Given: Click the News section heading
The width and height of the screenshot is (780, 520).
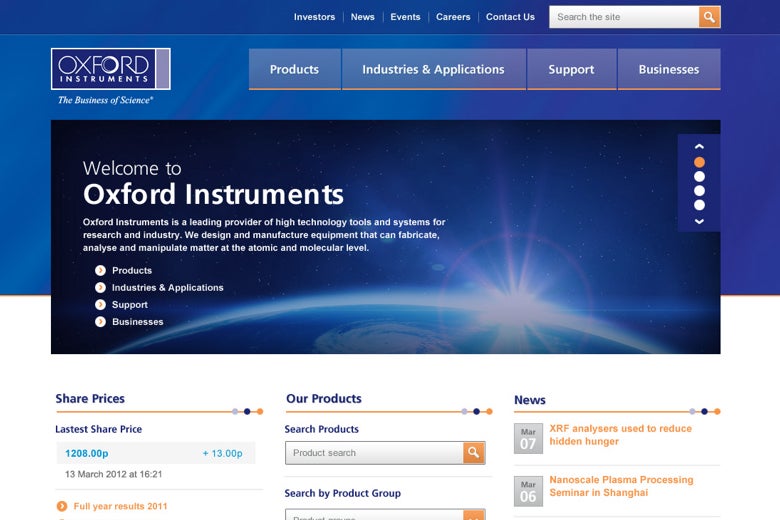Looking at the screenshot, I should pos(530,400).
